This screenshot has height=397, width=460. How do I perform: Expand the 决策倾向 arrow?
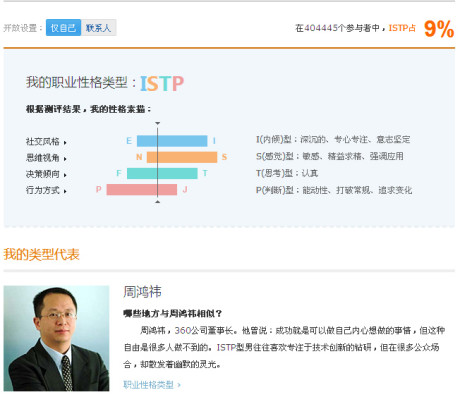[65, 175]
